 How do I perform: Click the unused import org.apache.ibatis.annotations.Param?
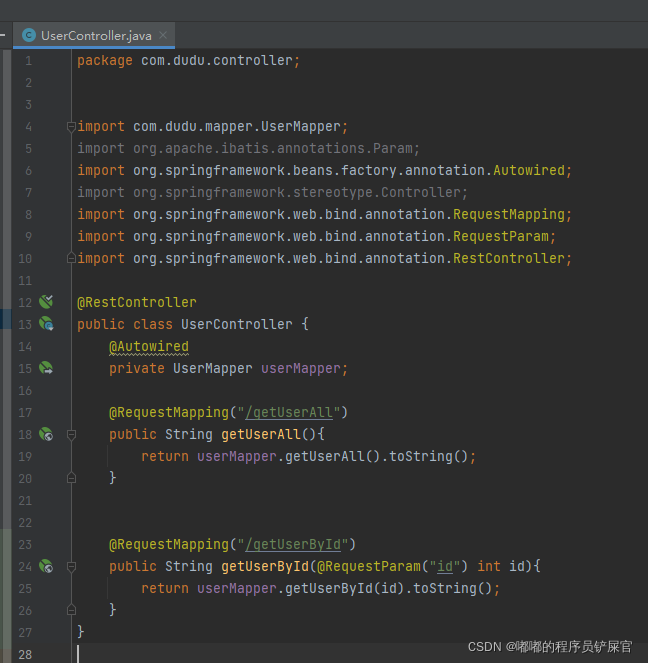248,148
